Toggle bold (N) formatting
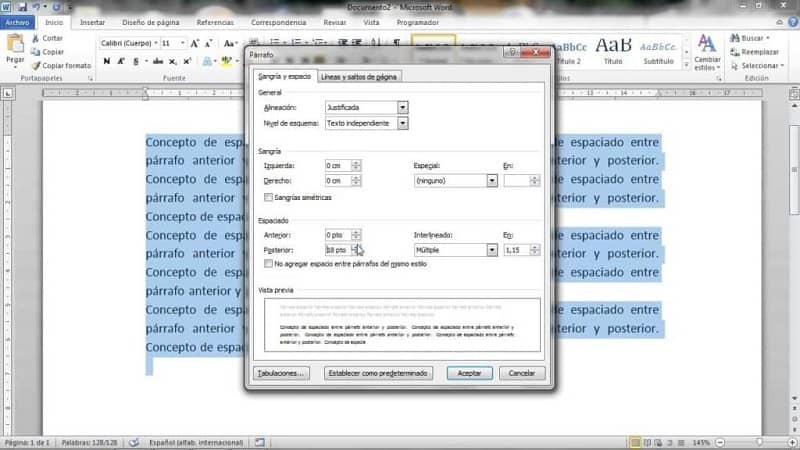This screenshot has width=800, height=450. coord(107,61)
